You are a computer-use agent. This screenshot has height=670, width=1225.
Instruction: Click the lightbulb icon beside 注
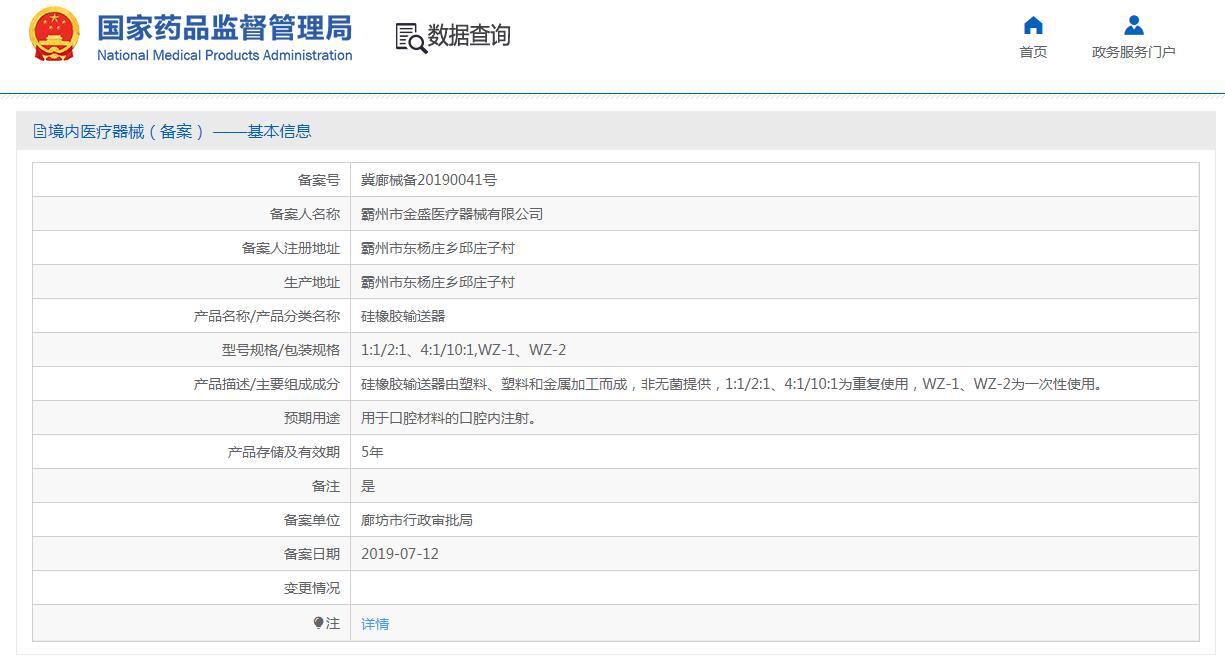(x=318, y=623)
